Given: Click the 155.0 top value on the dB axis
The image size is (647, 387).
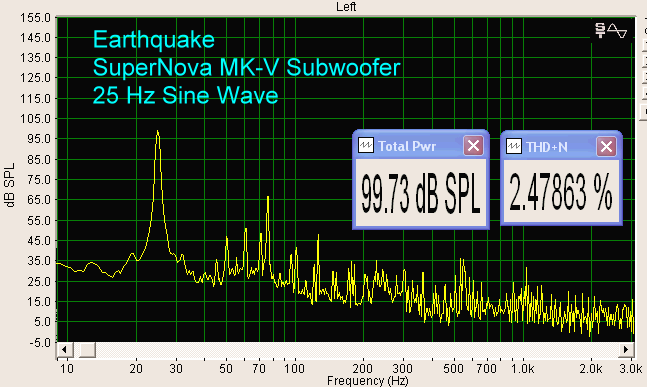Looking at the screenshot, I should tap(35, 18).
